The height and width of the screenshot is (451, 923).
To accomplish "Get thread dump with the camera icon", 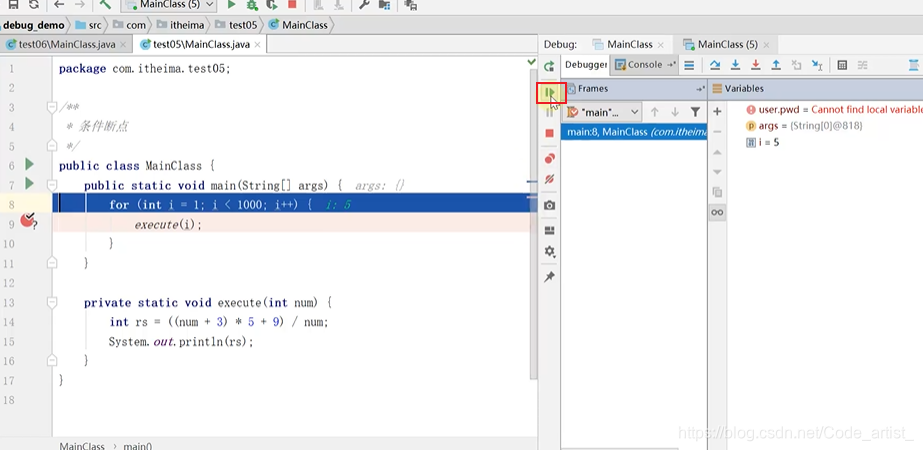I will click(x=549, y=205).
